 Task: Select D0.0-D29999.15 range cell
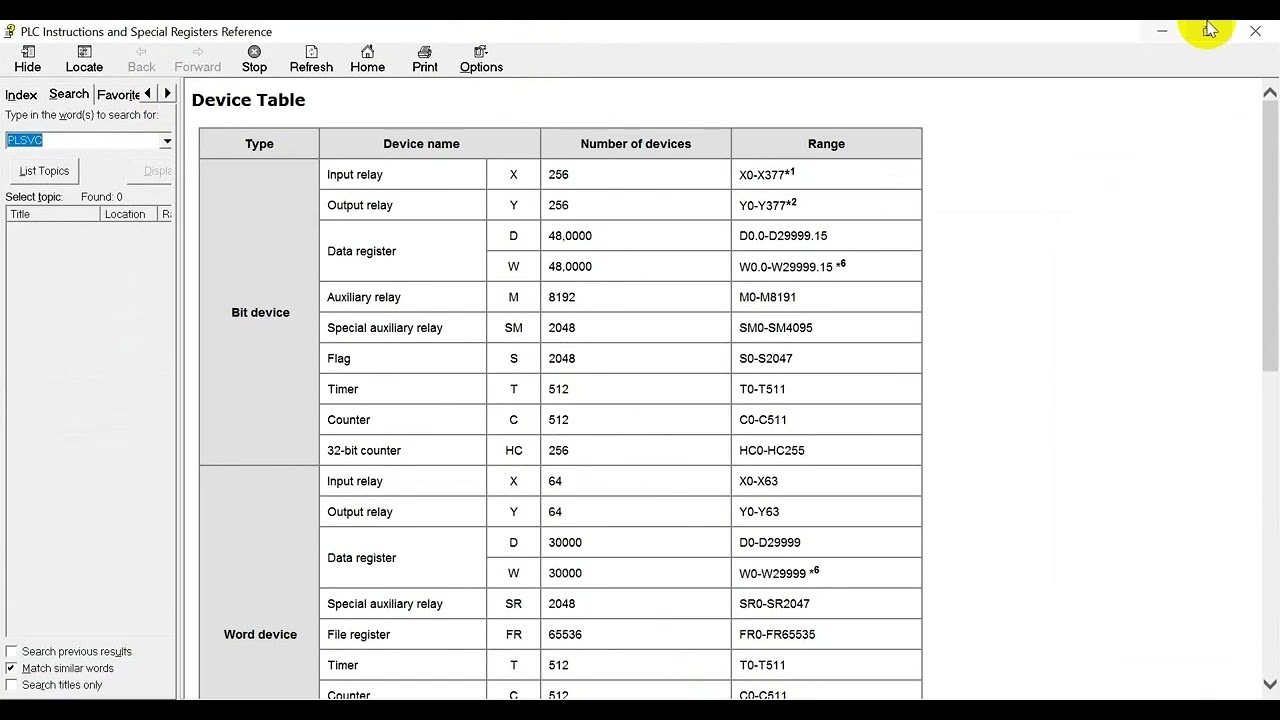tap(826, 236)
